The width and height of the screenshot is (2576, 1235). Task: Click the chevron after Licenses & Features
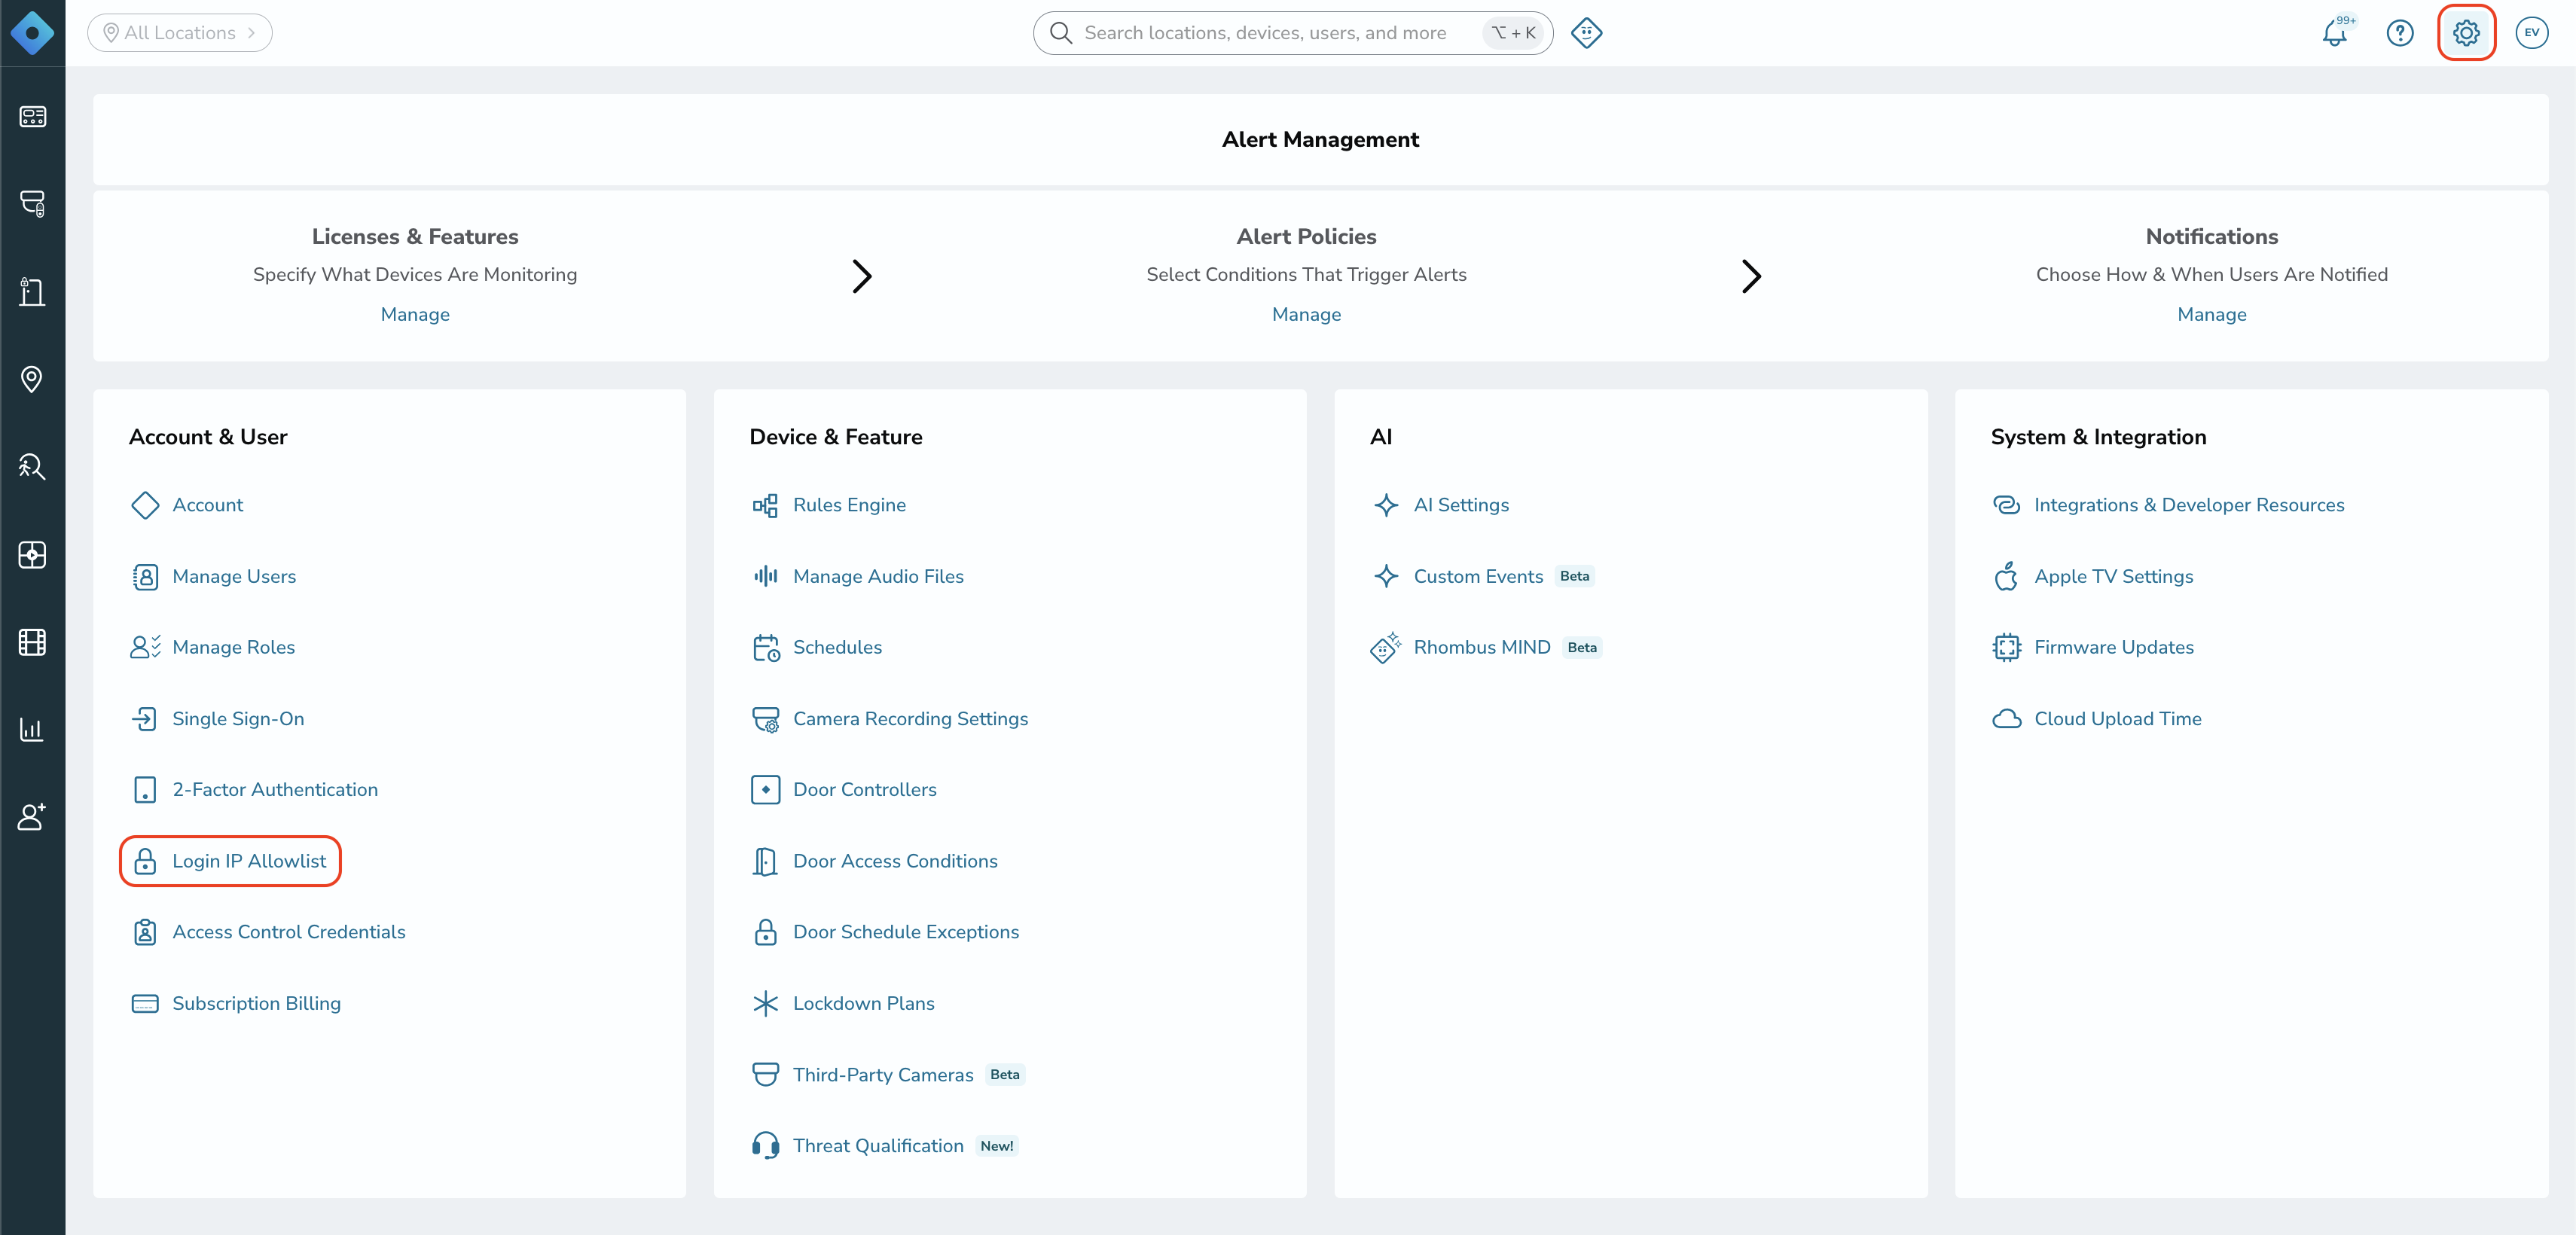click(862, 276)
